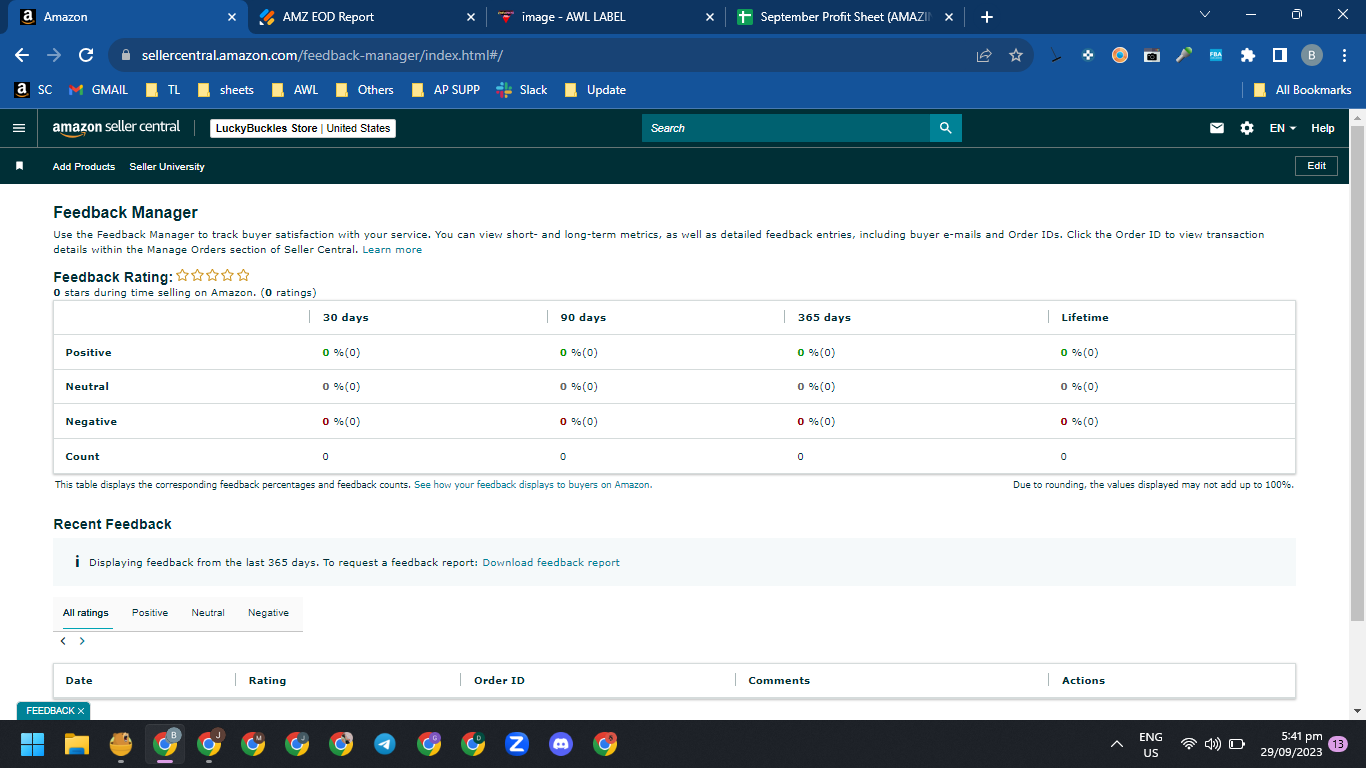Open the notification center badge showing 13

tap(1337, 744)
